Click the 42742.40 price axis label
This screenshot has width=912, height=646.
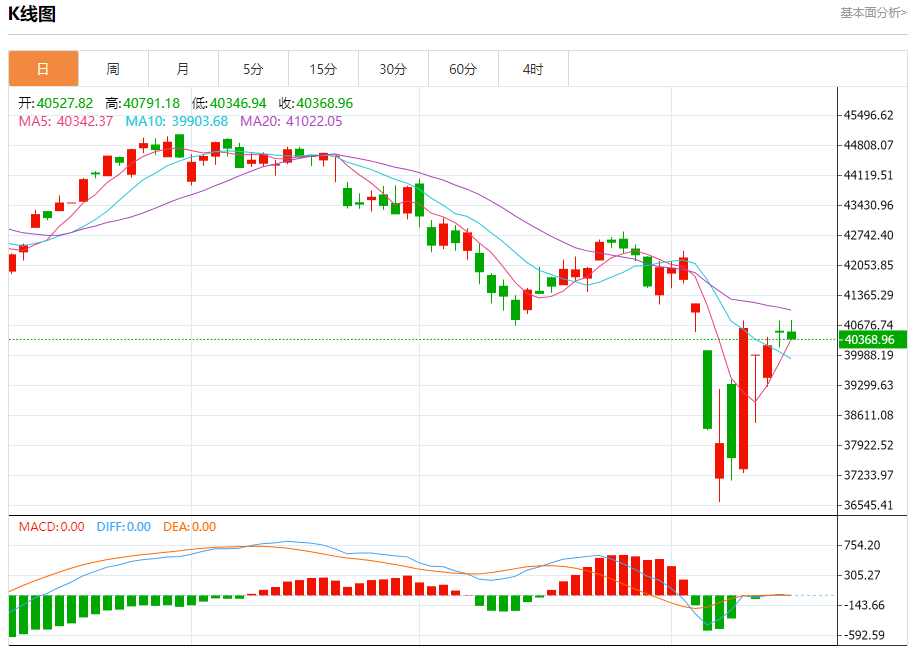point(869,235)
